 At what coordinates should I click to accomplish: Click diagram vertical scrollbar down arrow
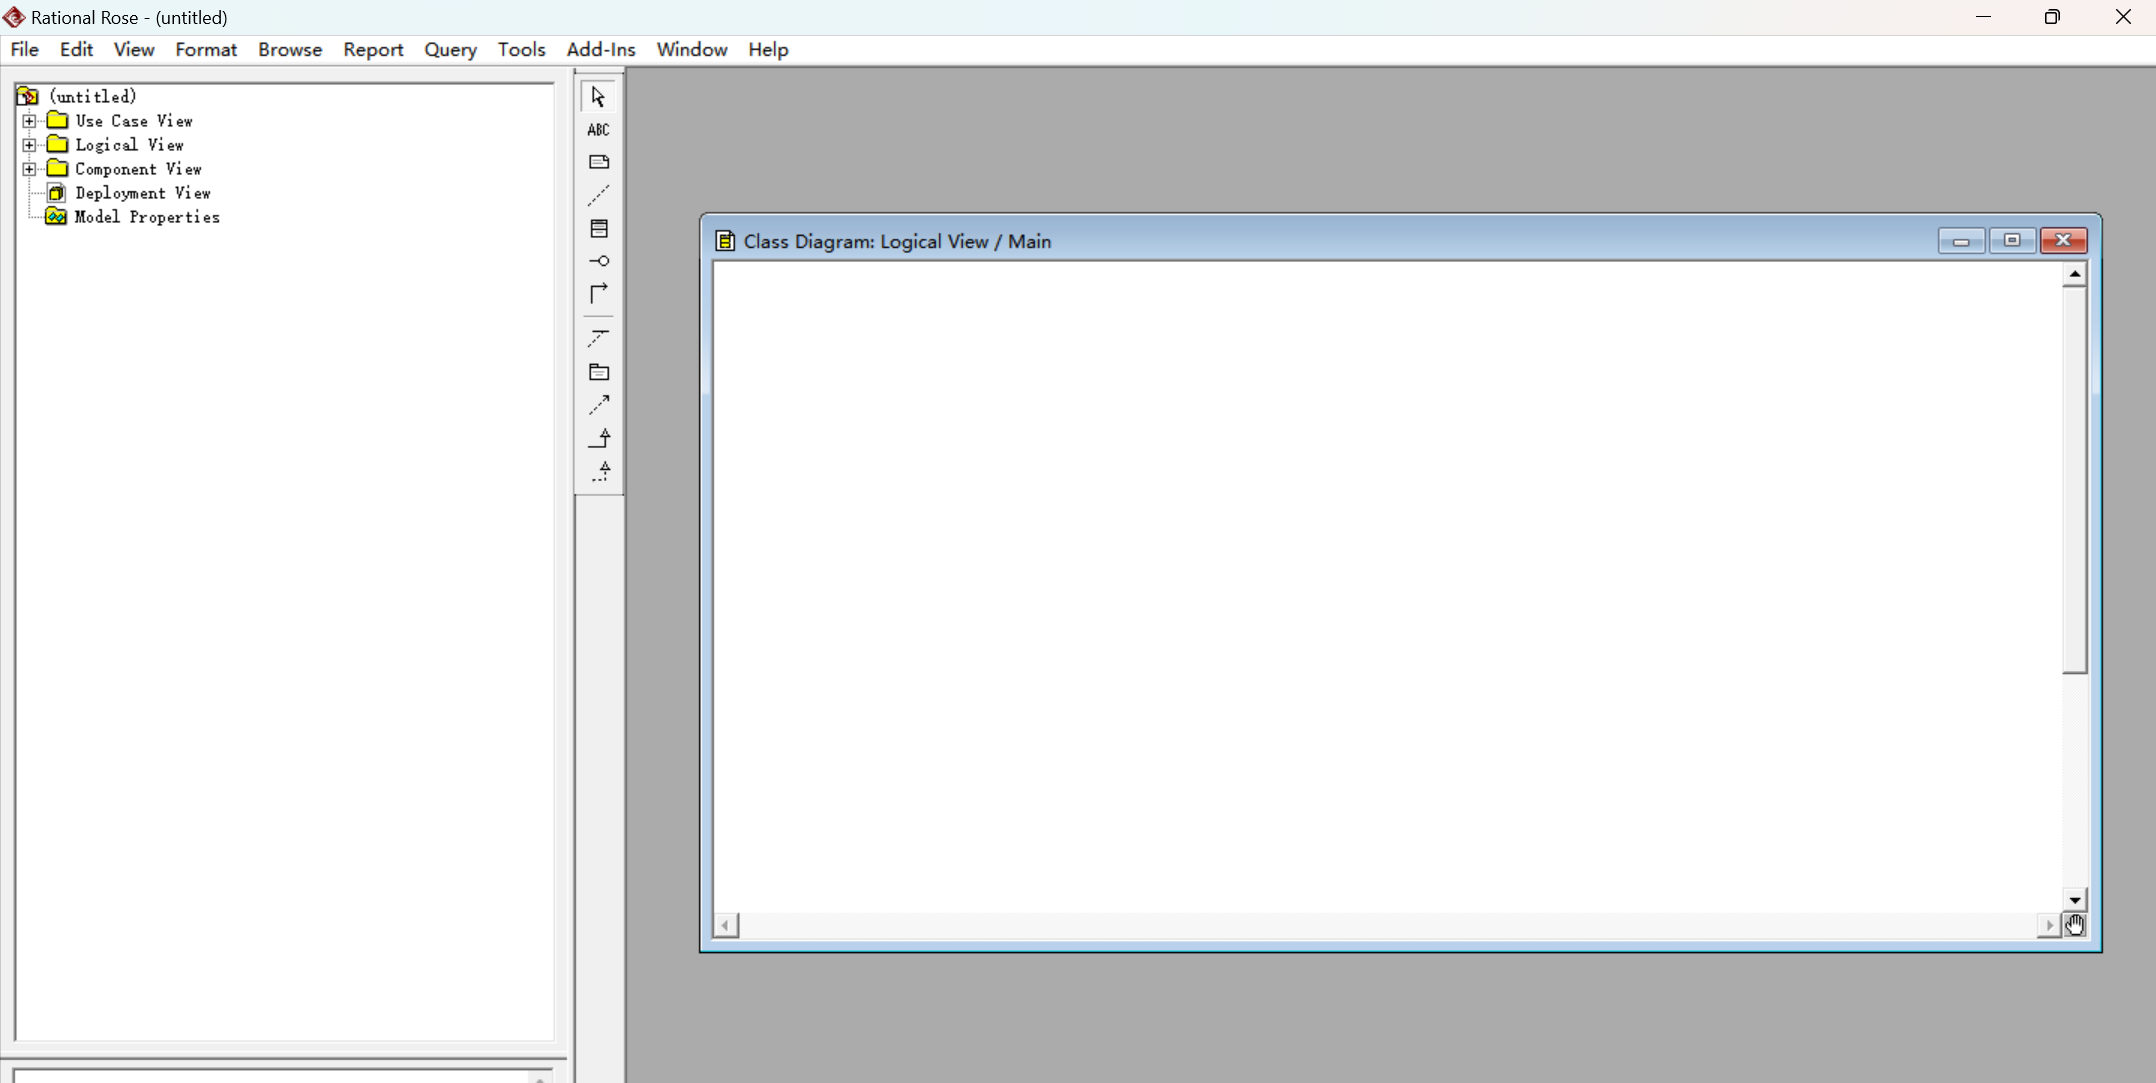pos(2075,900)
